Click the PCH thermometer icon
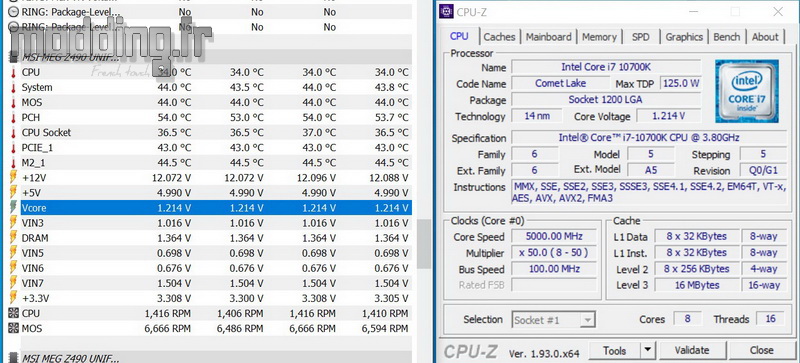The height and width of the screenshot is (363, 800). 13,117
